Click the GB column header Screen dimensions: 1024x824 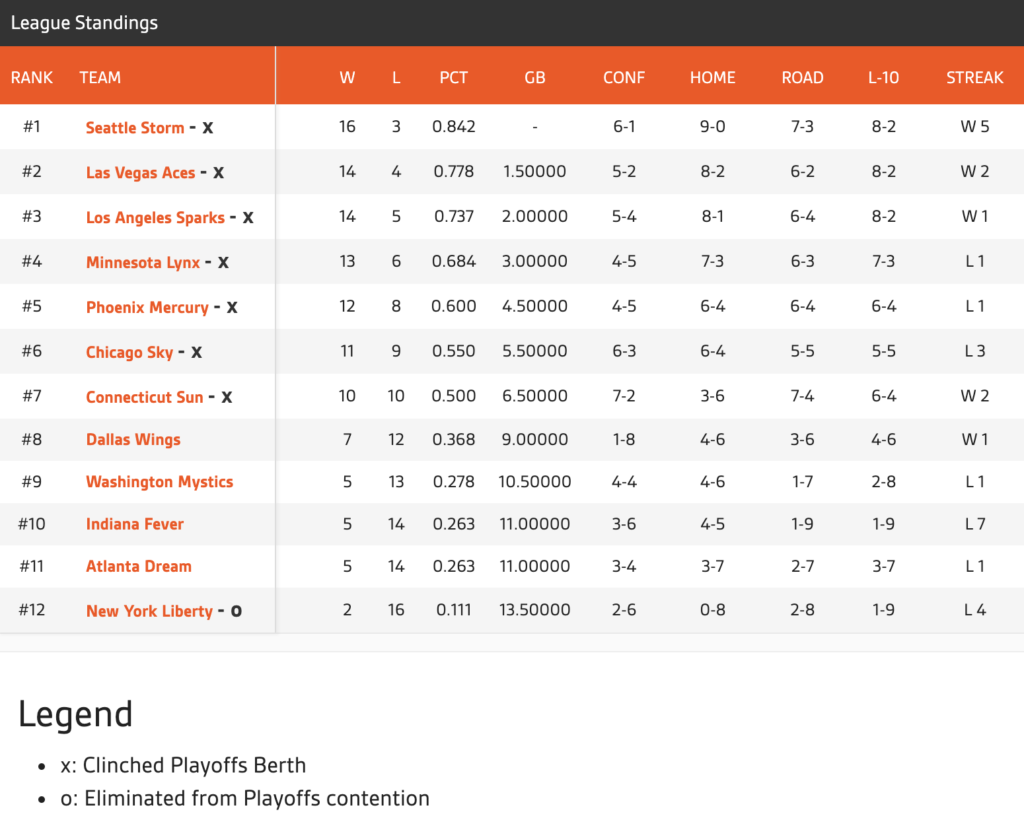tap(534, 78)
